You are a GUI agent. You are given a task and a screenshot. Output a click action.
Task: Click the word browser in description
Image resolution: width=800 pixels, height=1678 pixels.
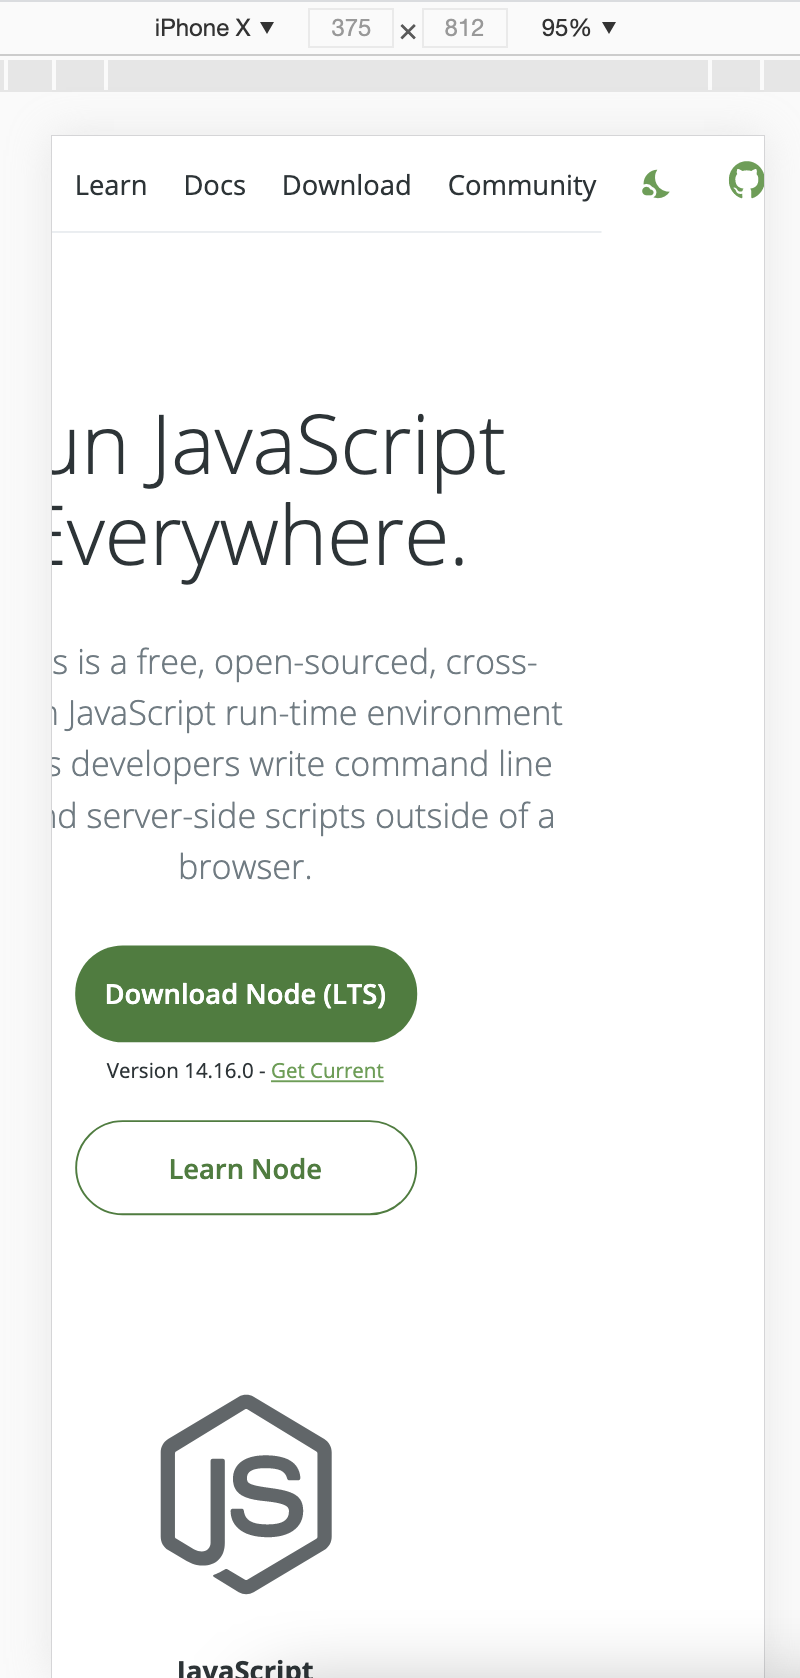point(245,867)
